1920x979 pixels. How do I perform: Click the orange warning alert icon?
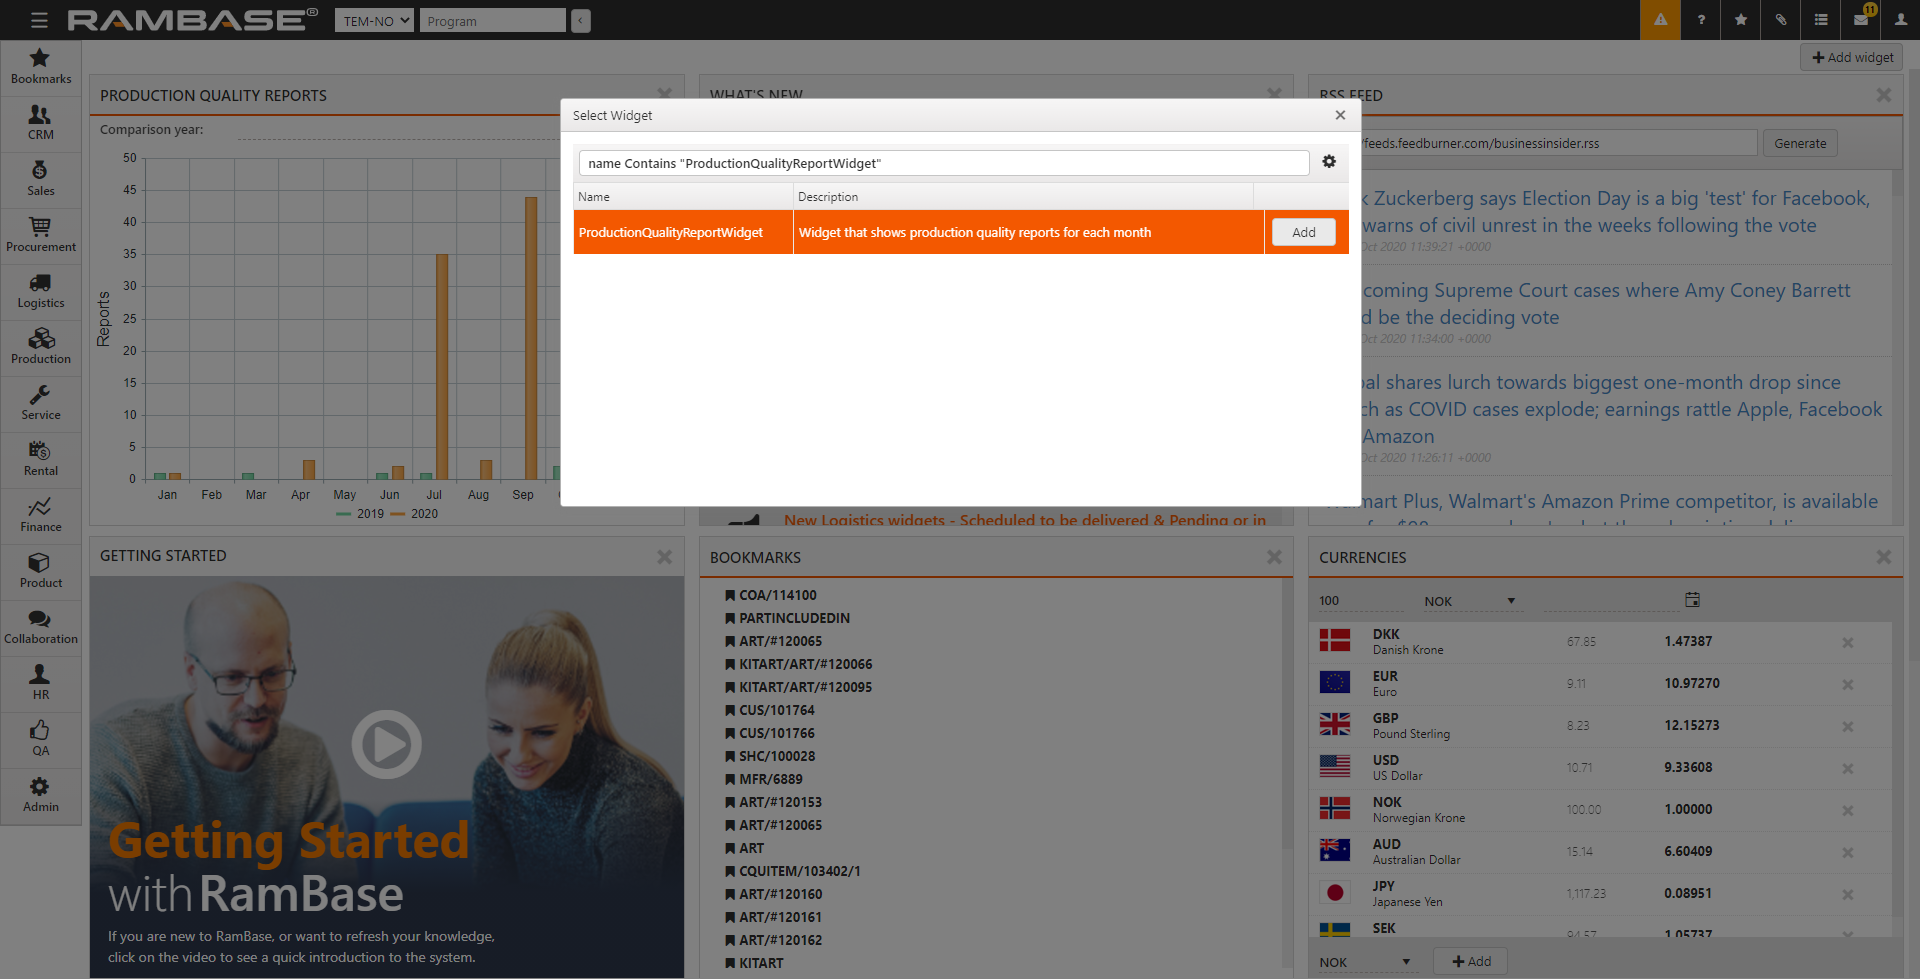pos(1660,20)
